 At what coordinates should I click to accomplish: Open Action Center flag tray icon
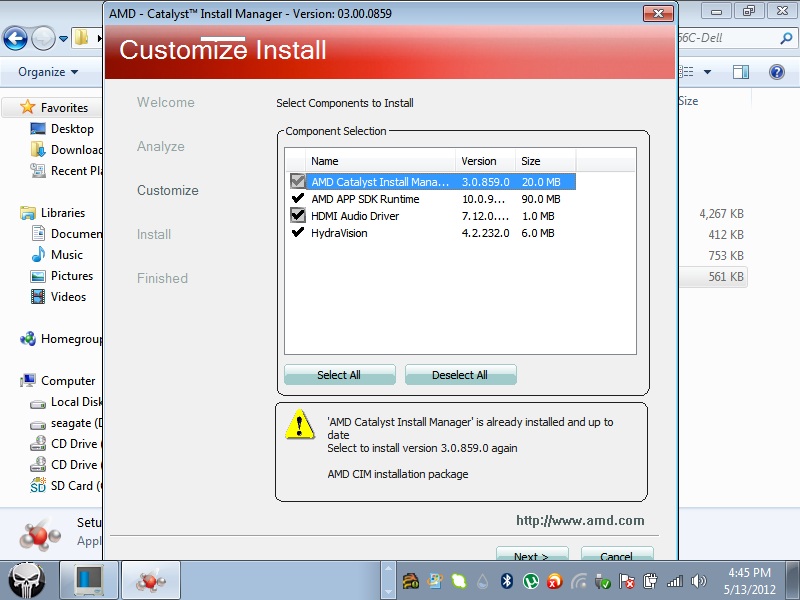627,581
